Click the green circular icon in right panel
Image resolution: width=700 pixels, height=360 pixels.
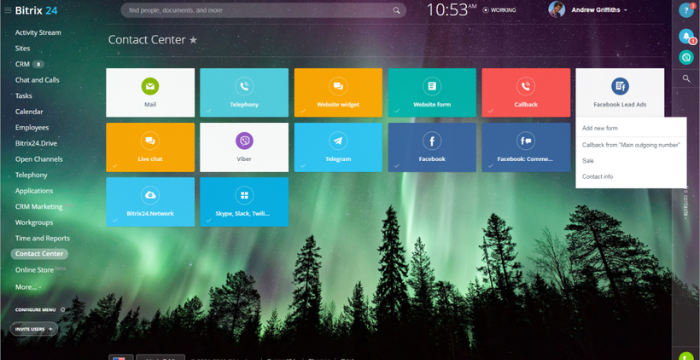coord(686,57)
